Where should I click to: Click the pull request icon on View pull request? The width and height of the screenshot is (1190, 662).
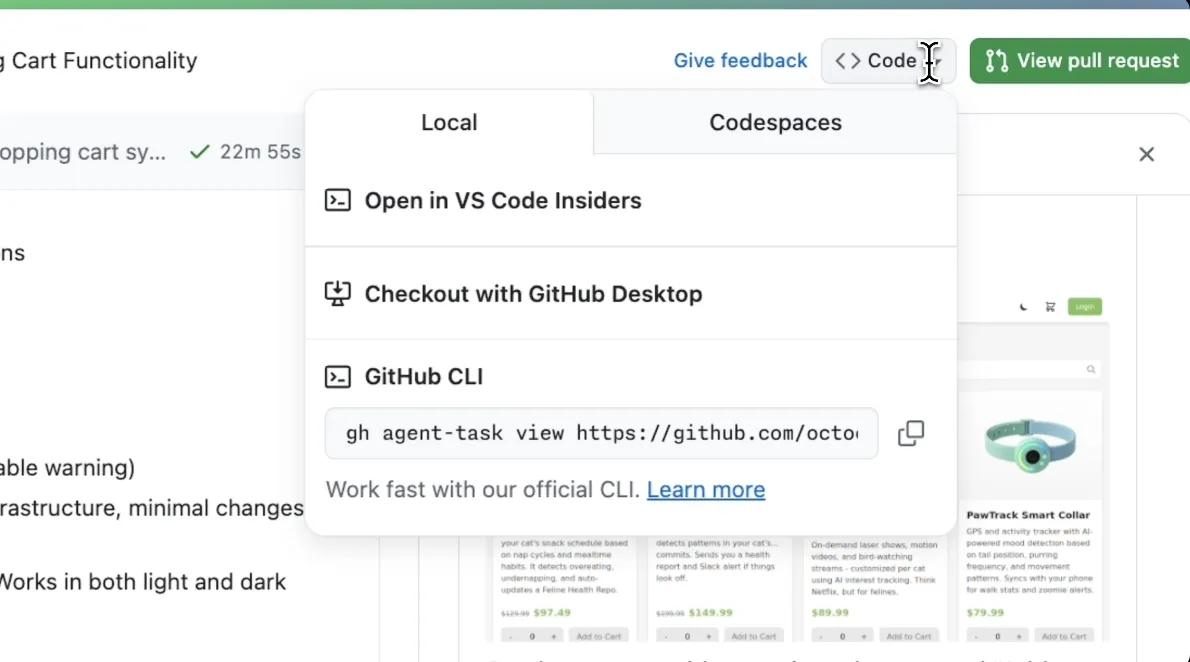click(996, 61)
